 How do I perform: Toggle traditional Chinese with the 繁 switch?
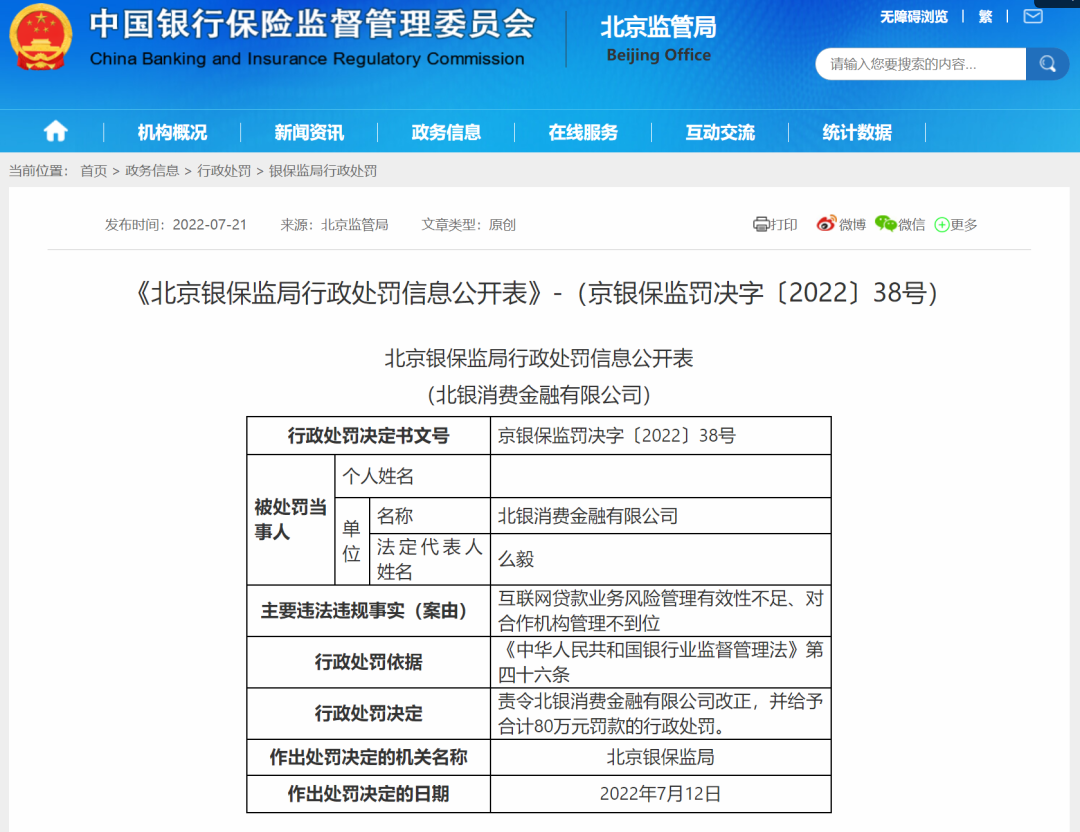tap(985, 16)
